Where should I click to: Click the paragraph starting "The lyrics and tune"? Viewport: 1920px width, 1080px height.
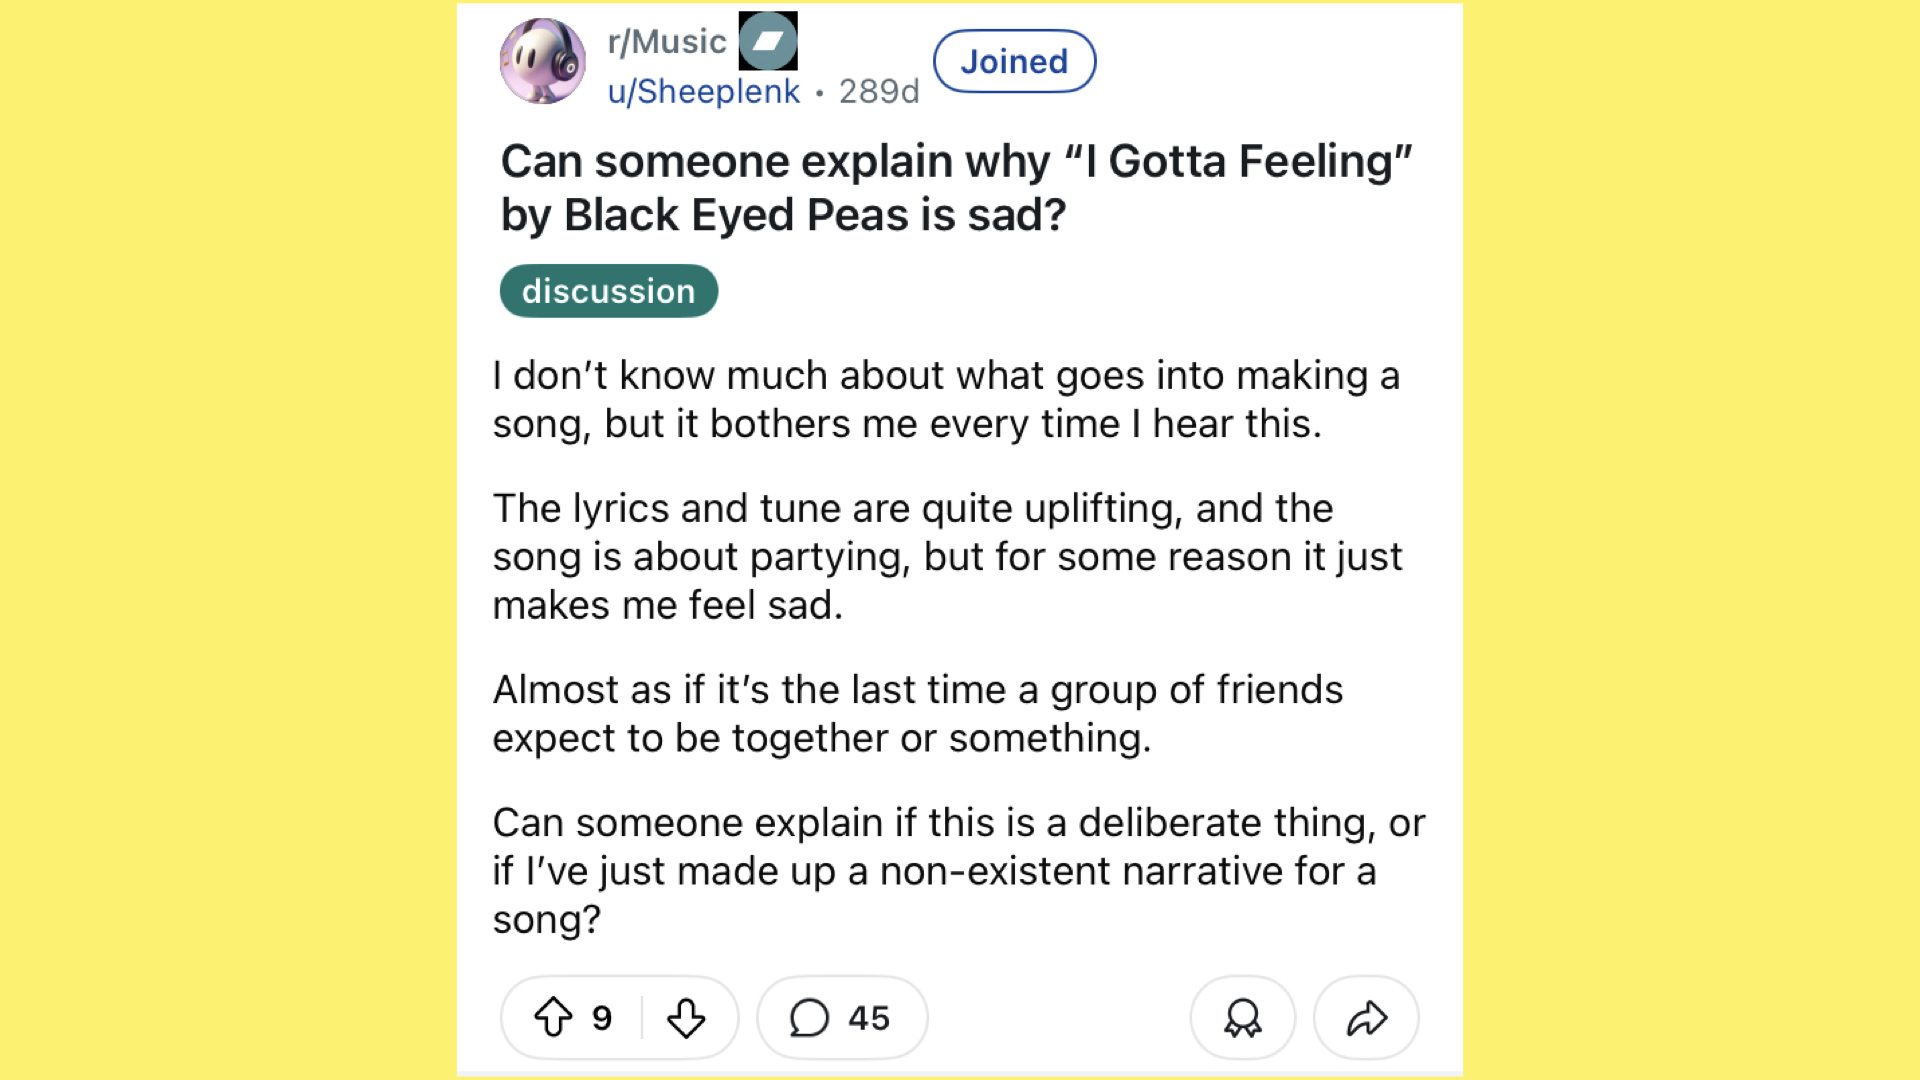point(945,557)
